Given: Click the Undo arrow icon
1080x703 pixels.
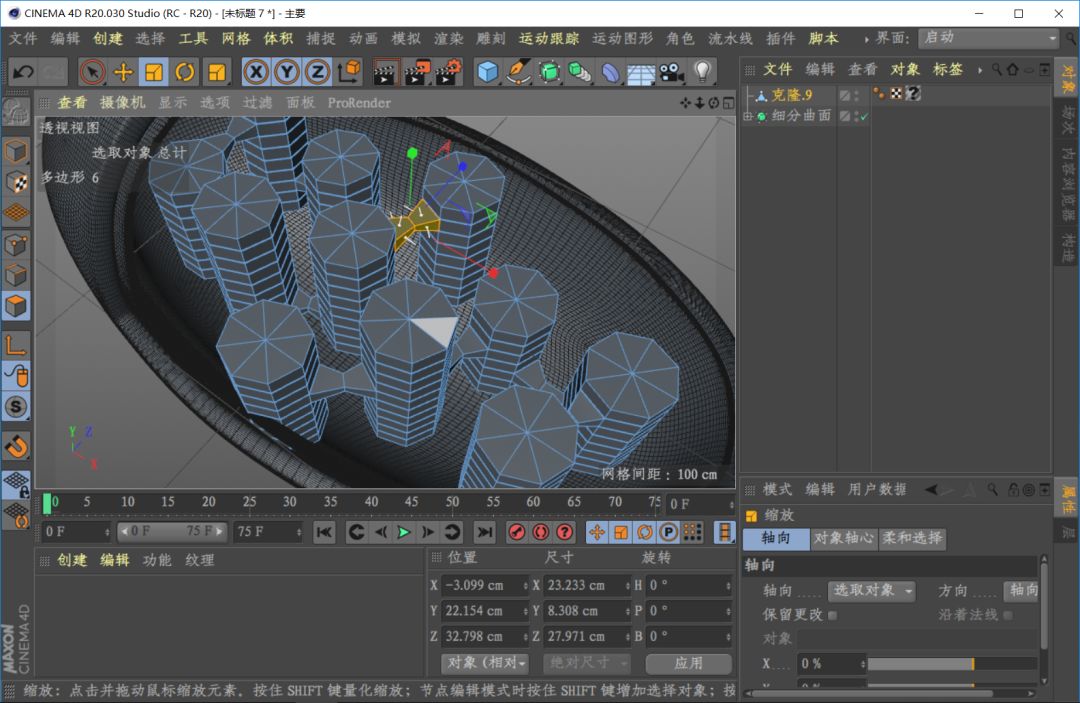Looking at the screenshot, I should coord(22,72).
